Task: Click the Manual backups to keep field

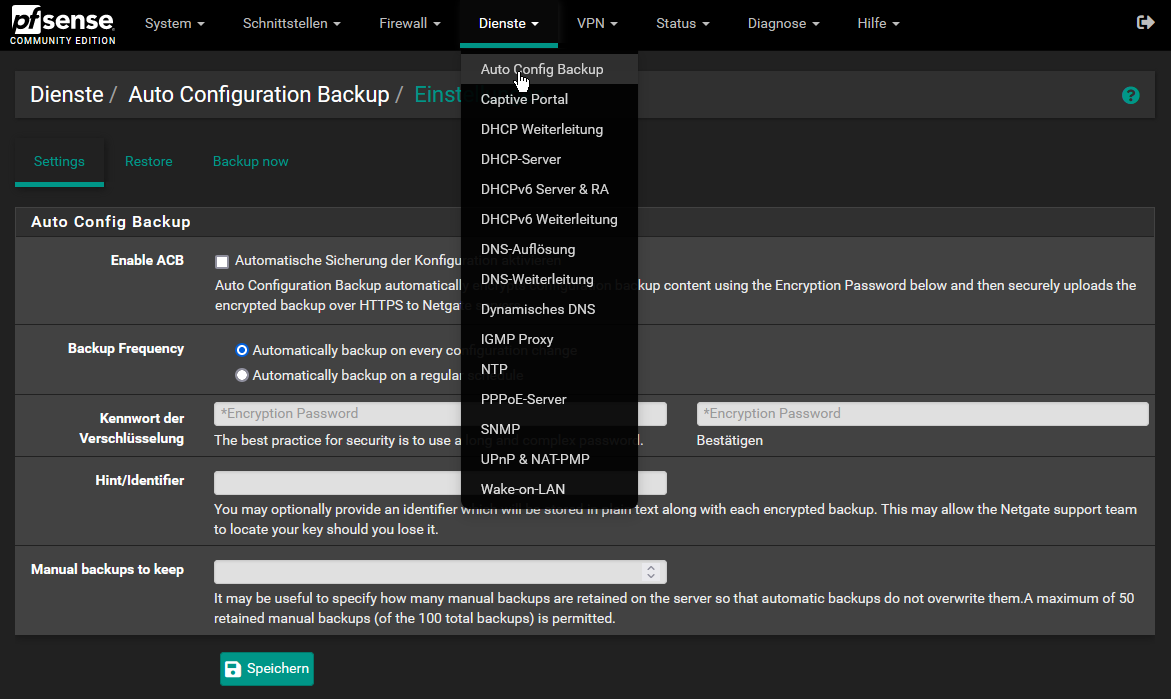Action: (x=440, y=571)
